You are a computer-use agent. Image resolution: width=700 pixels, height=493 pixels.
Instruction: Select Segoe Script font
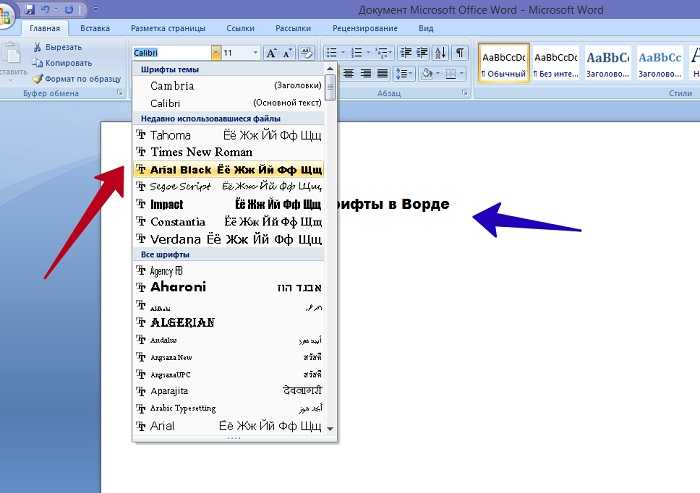coord(229,187)
